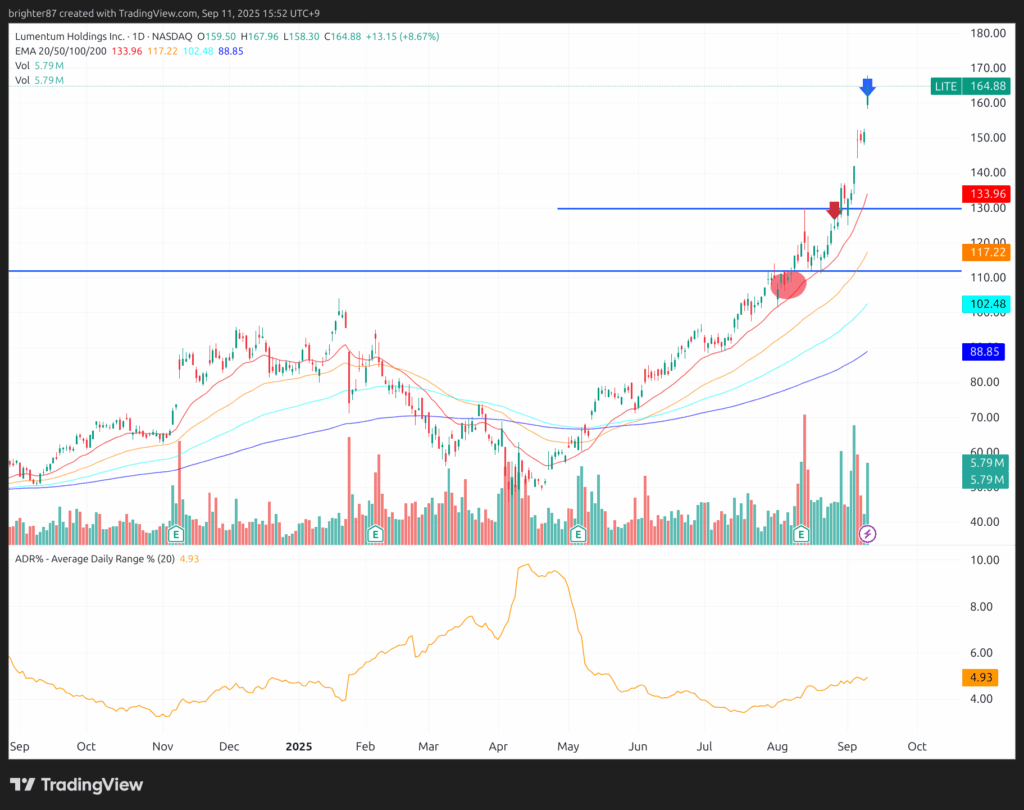
Task: Open the earnings marker near May
Action: tap(578, 534)
